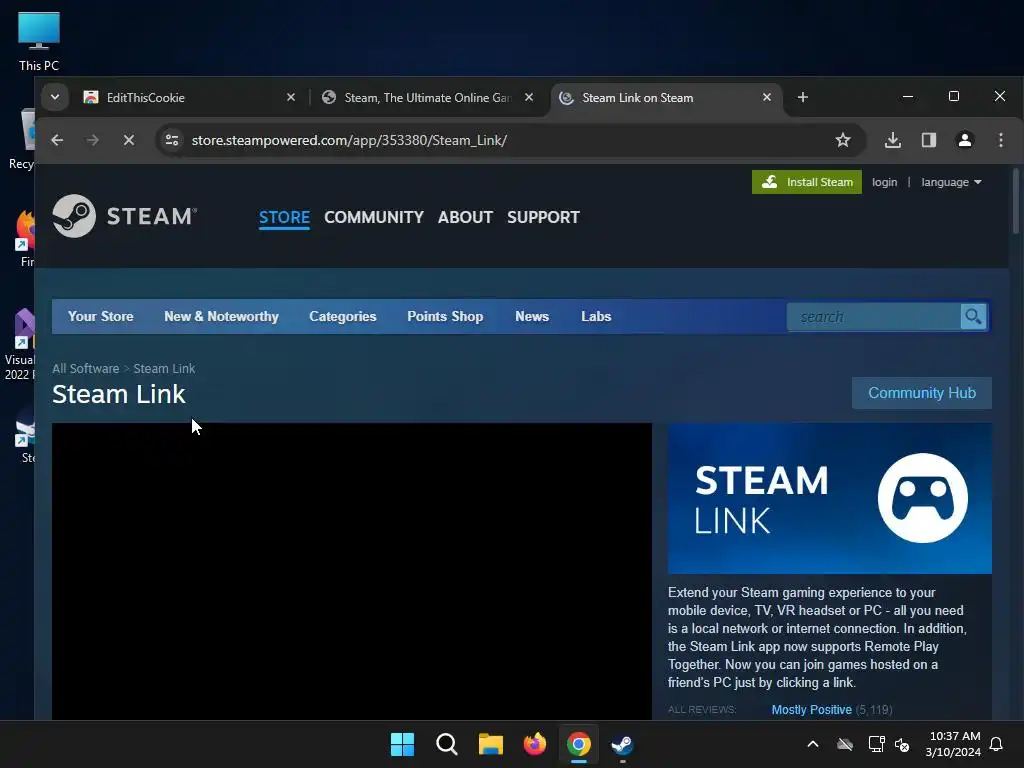This screenshot has height=768, width=1024.
Task: Open notifications bell in taskbar
Action: (x=996, y=744)
